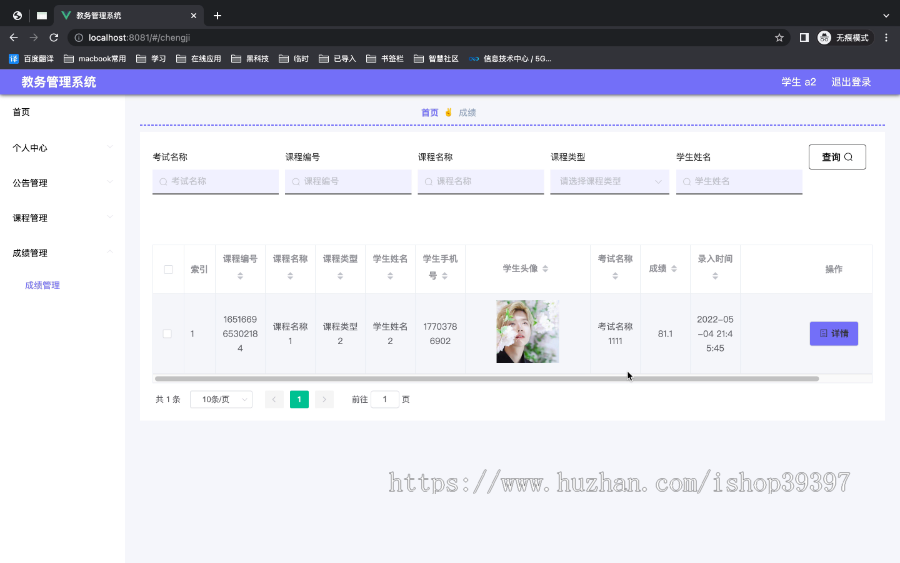The width and height of the screenshot is (900, 563).
Task: Open 已导入 bookmark folder
Action: point(338,59)
